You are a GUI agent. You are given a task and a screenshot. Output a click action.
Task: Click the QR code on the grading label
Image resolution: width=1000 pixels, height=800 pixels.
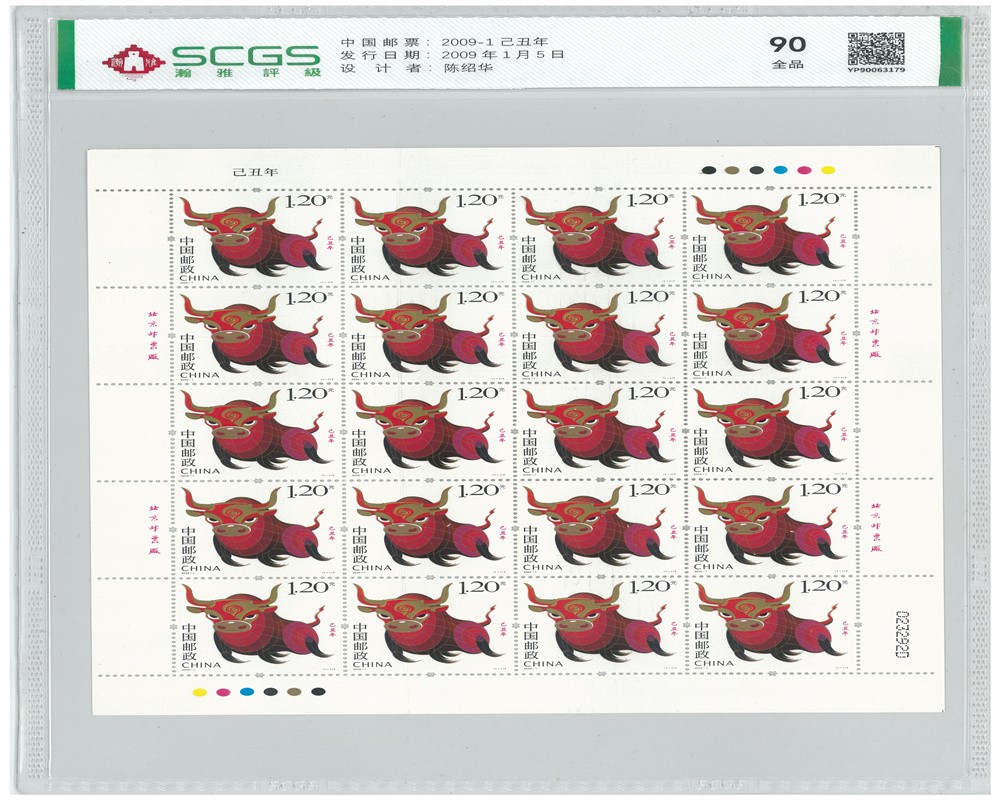[x=869, y=49]
